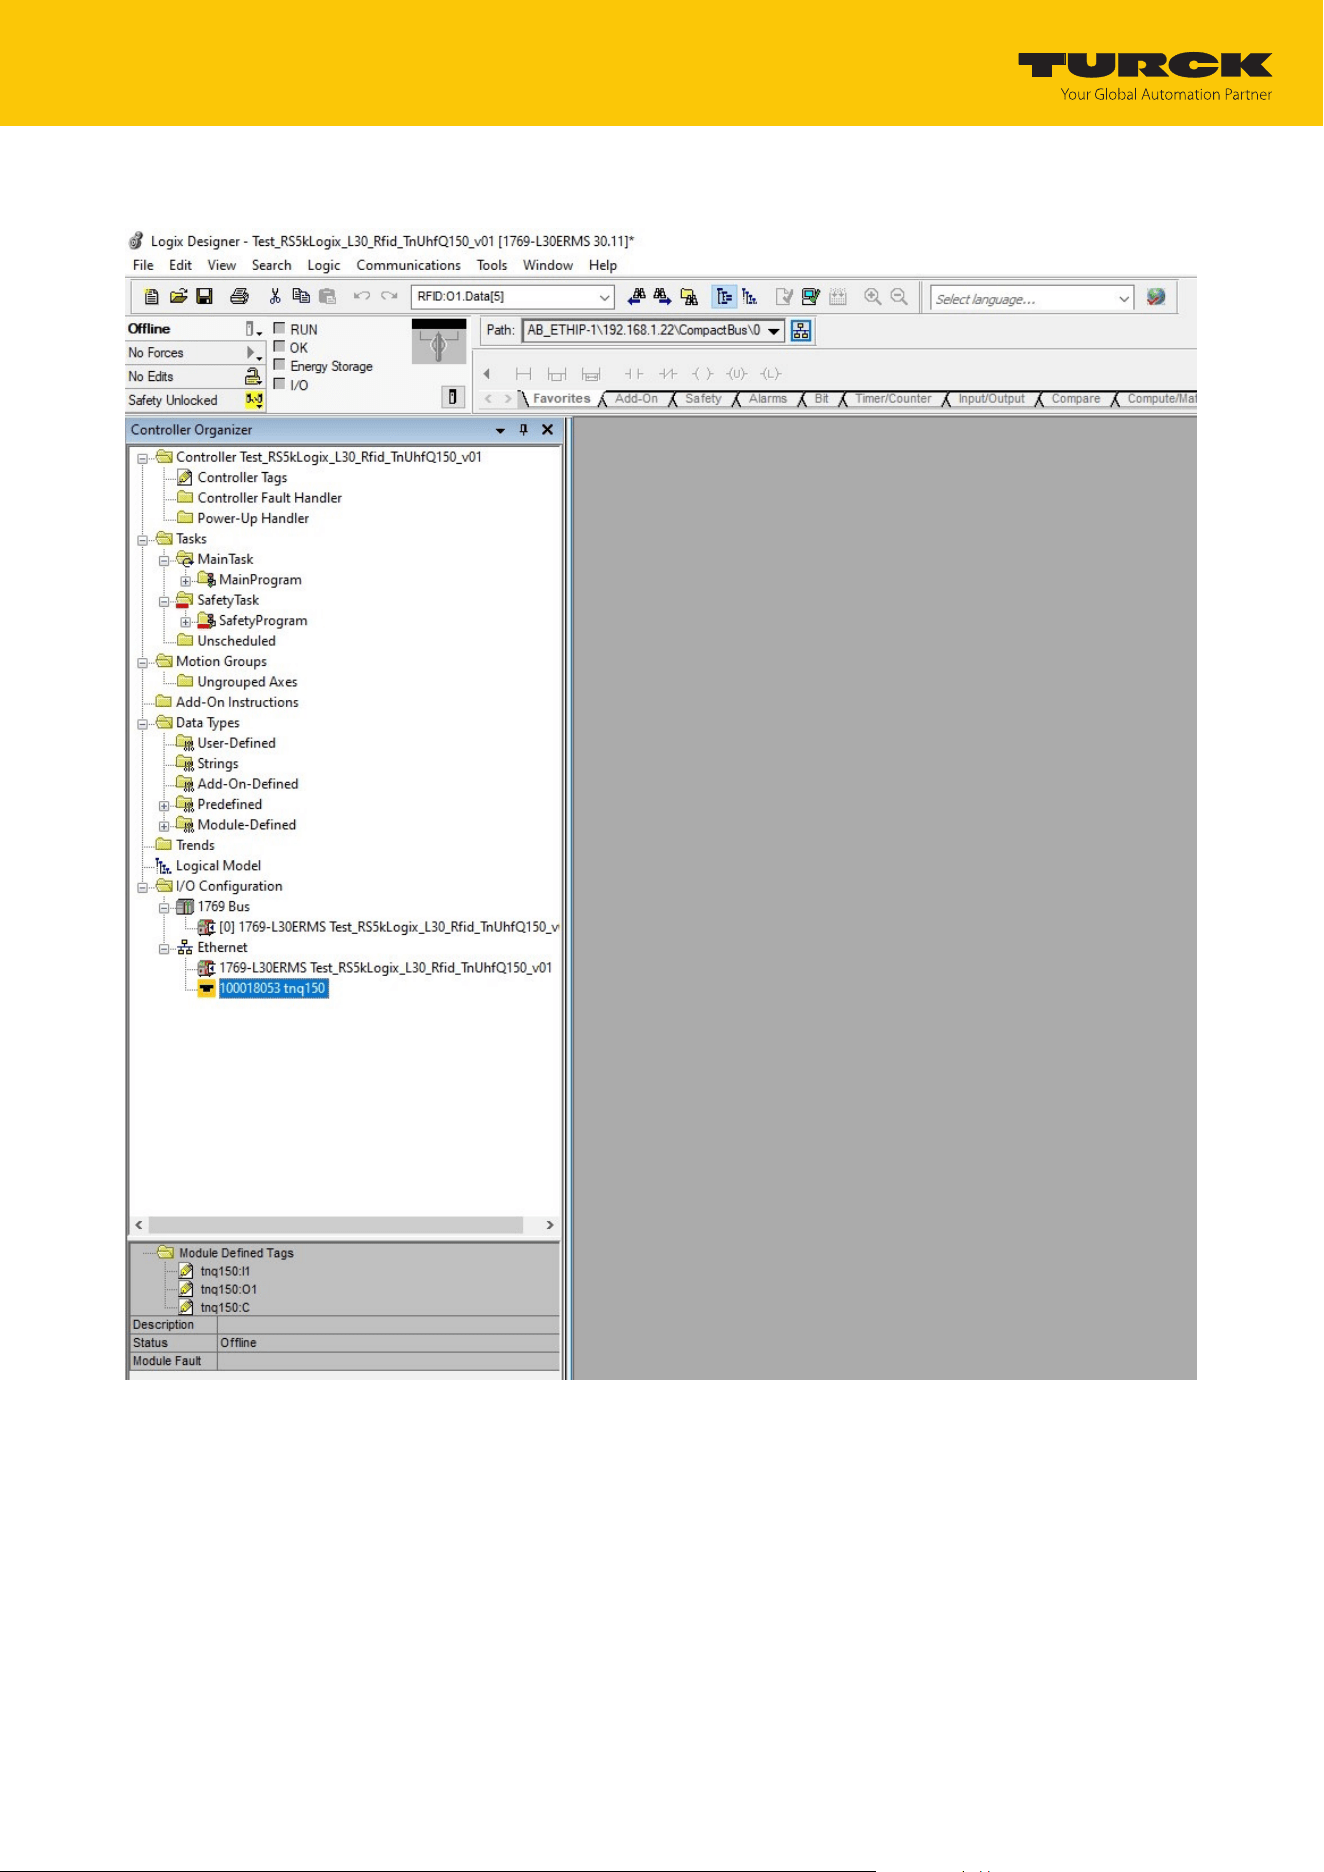Select the Logical Model tree item
The height and width of the screenshot is (1872, 1324).
coord(218,866)
